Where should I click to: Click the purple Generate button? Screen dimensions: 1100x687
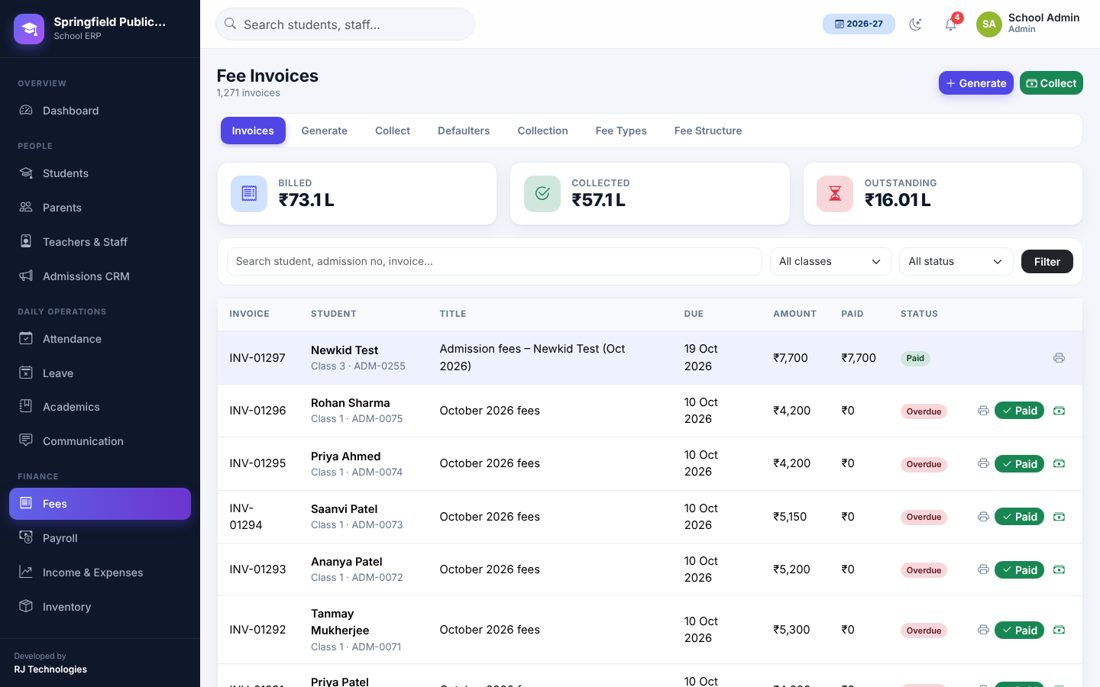pyautogui.click(x=976, y=83)
